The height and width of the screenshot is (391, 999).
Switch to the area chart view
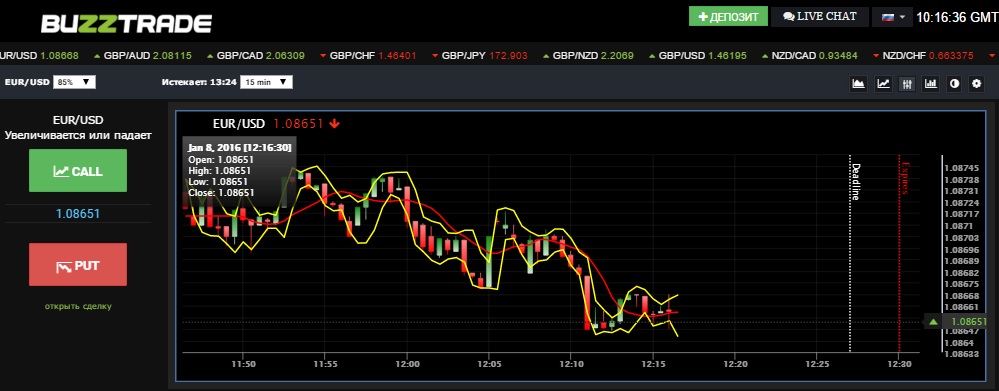859,83
